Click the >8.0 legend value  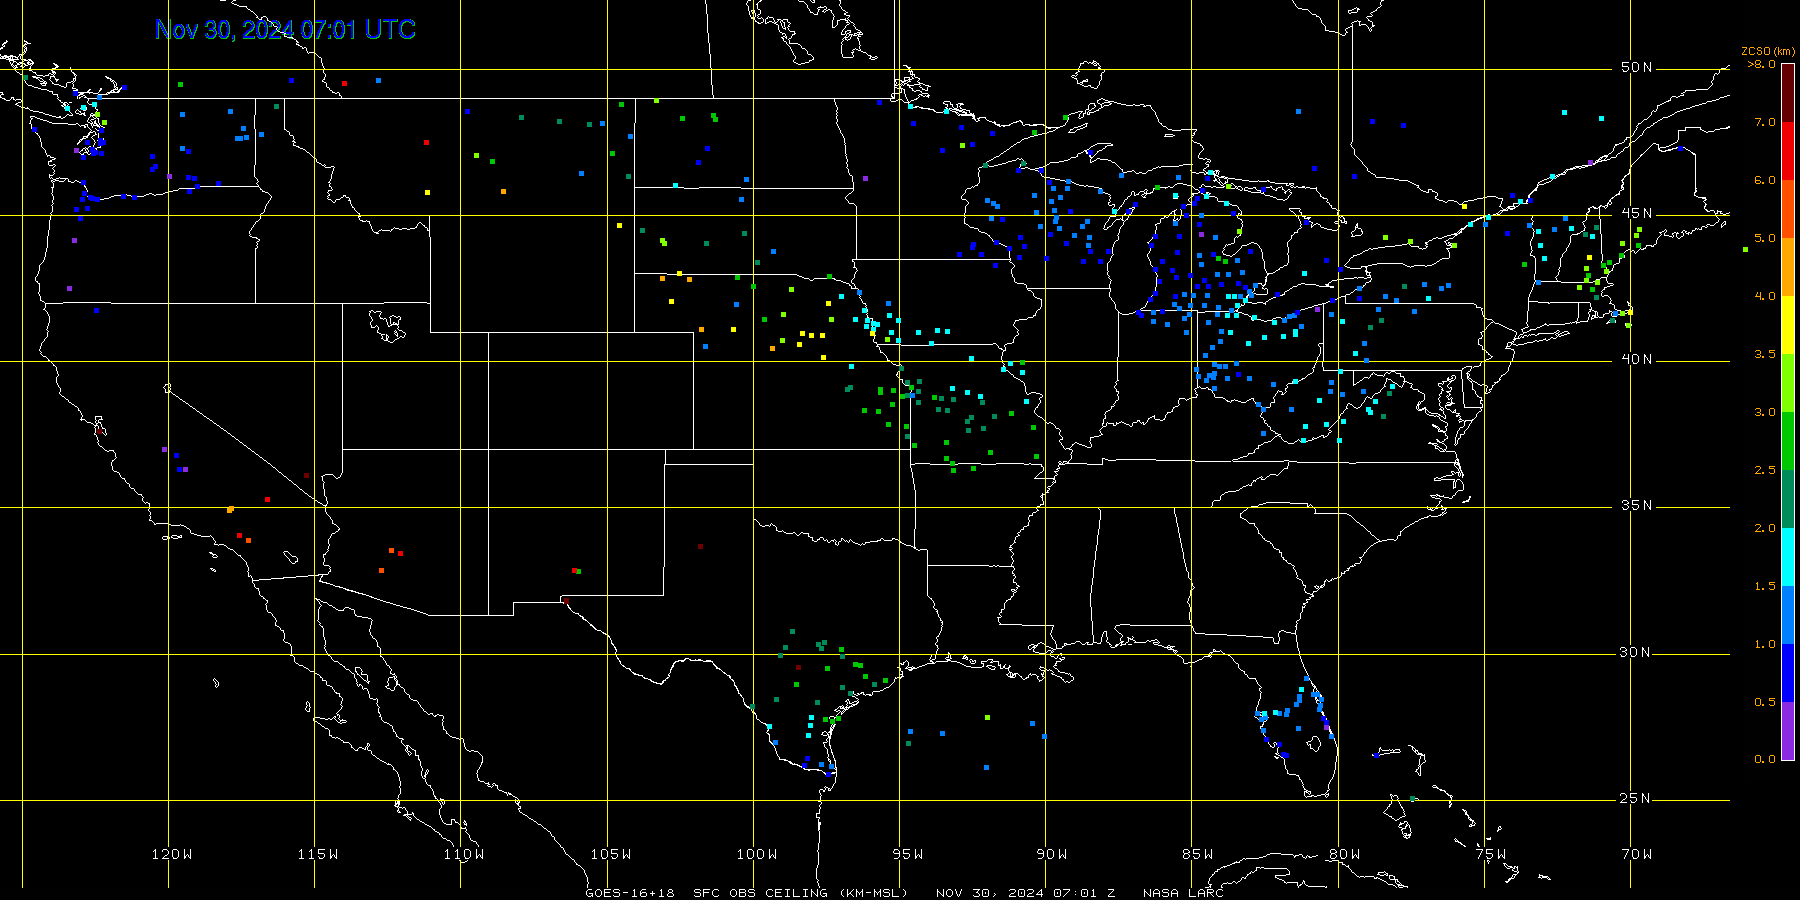(x=1762, y=64)
